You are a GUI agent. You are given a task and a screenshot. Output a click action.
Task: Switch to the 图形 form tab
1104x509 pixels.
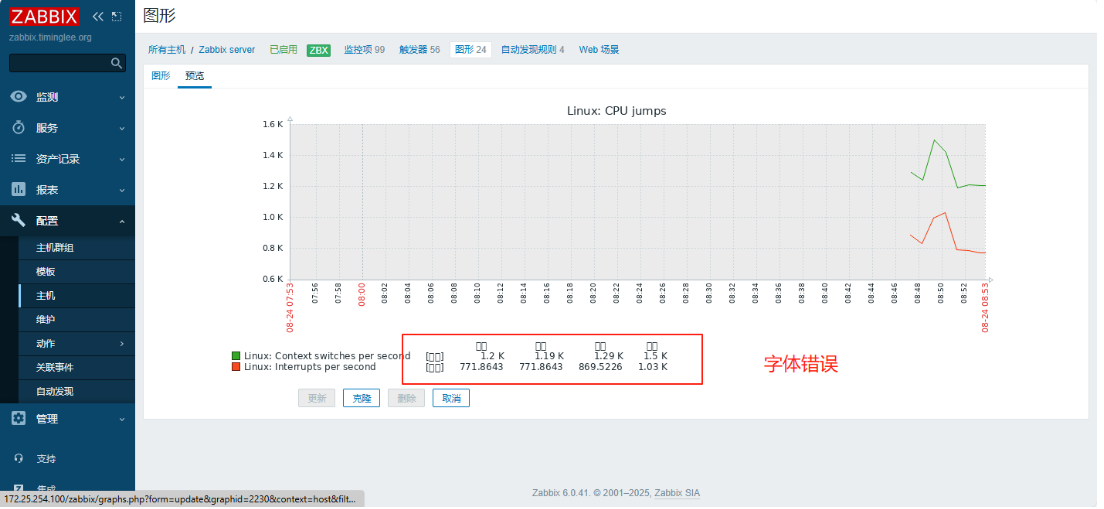click(x=161, y=76)
